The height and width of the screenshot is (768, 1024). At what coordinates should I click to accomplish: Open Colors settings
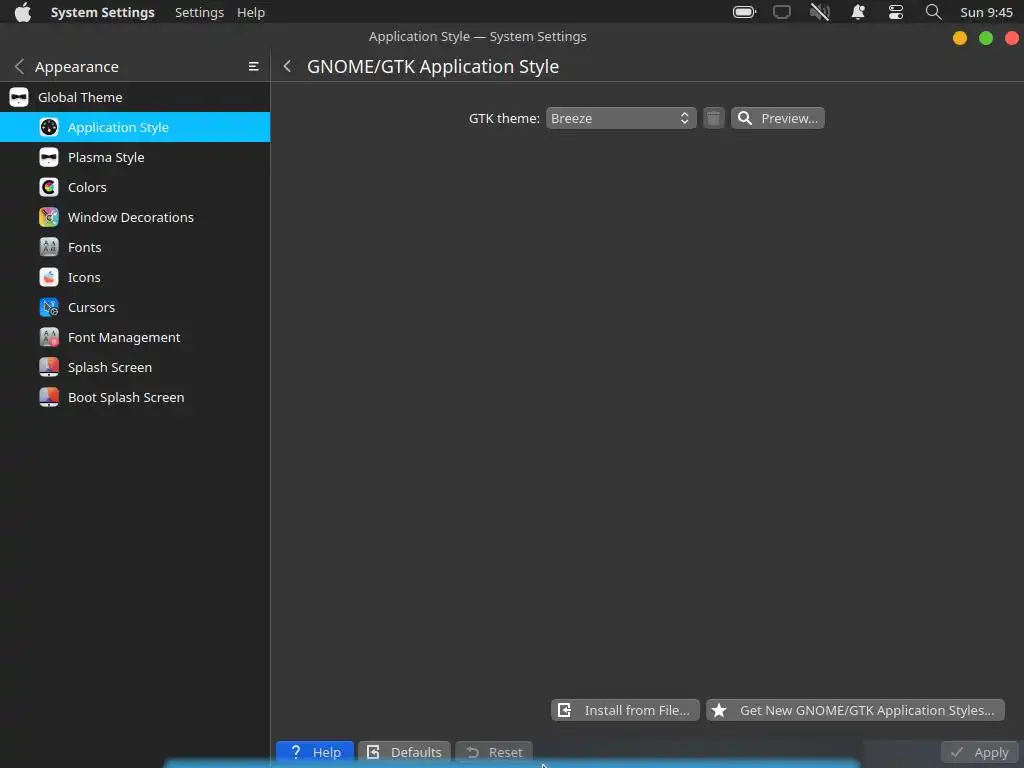[135, 187]
